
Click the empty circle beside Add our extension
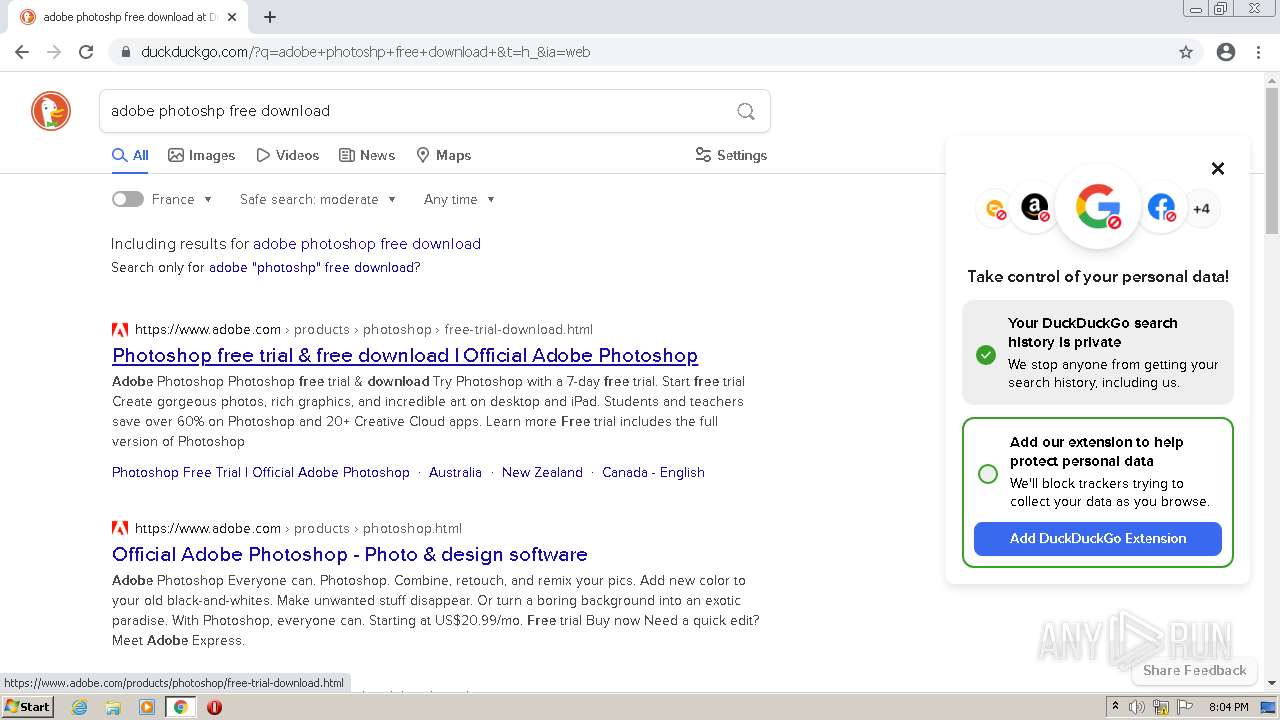988,474
